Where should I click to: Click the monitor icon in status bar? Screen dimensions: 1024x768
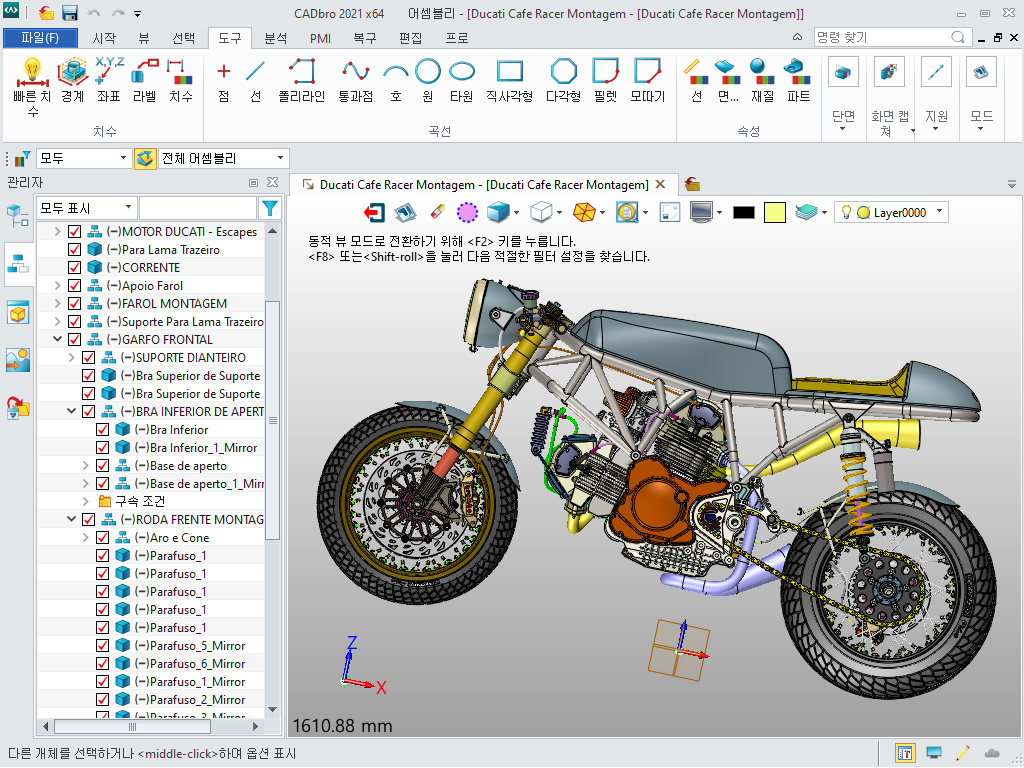tap(934, 753)
